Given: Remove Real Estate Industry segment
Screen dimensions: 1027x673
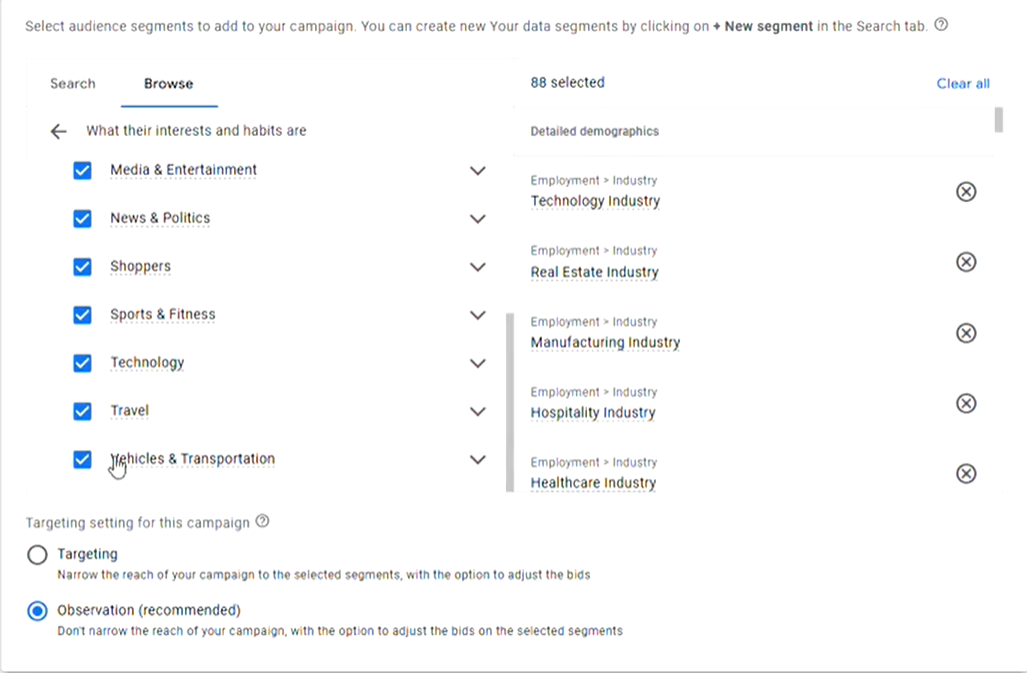Looking at the screenshot, I should click(966, 262).
